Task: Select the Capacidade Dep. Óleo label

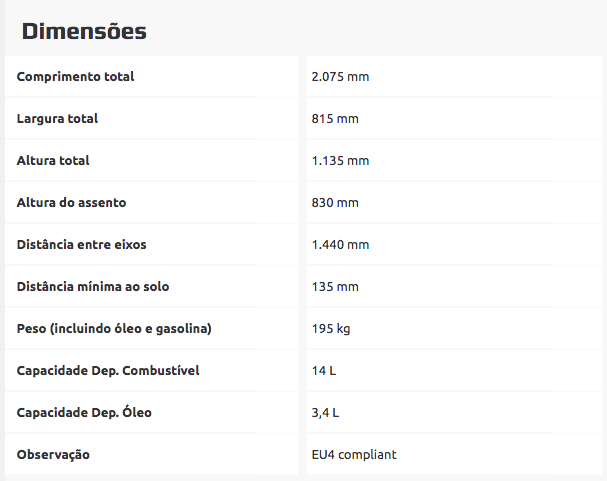Action: click(x=84, y=413)
